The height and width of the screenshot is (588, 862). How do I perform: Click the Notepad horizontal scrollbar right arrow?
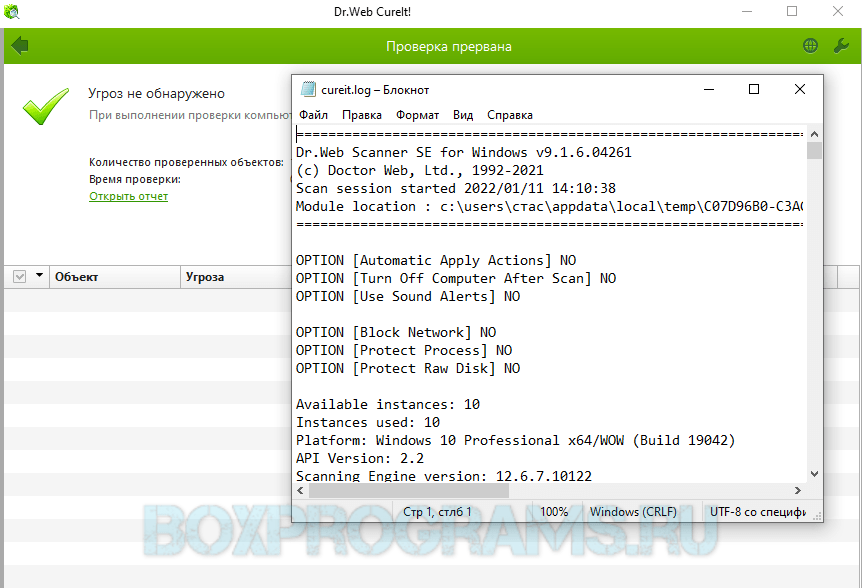(x=797, y=491)
